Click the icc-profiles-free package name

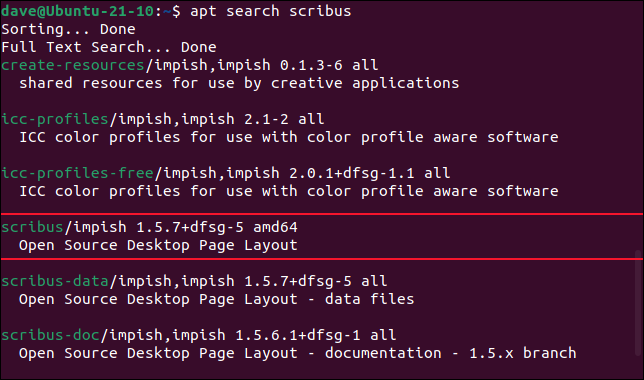click(x=77, y=173)
